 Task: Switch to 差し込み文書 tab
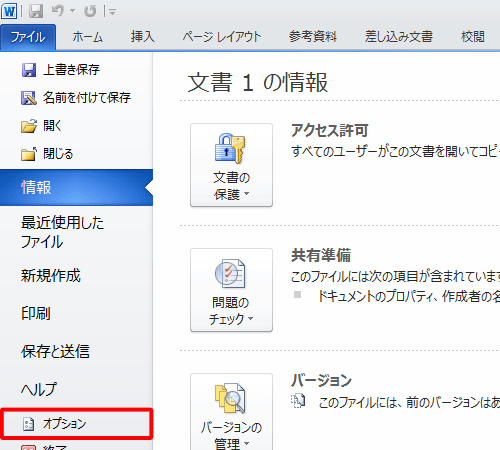pos(399,37)
